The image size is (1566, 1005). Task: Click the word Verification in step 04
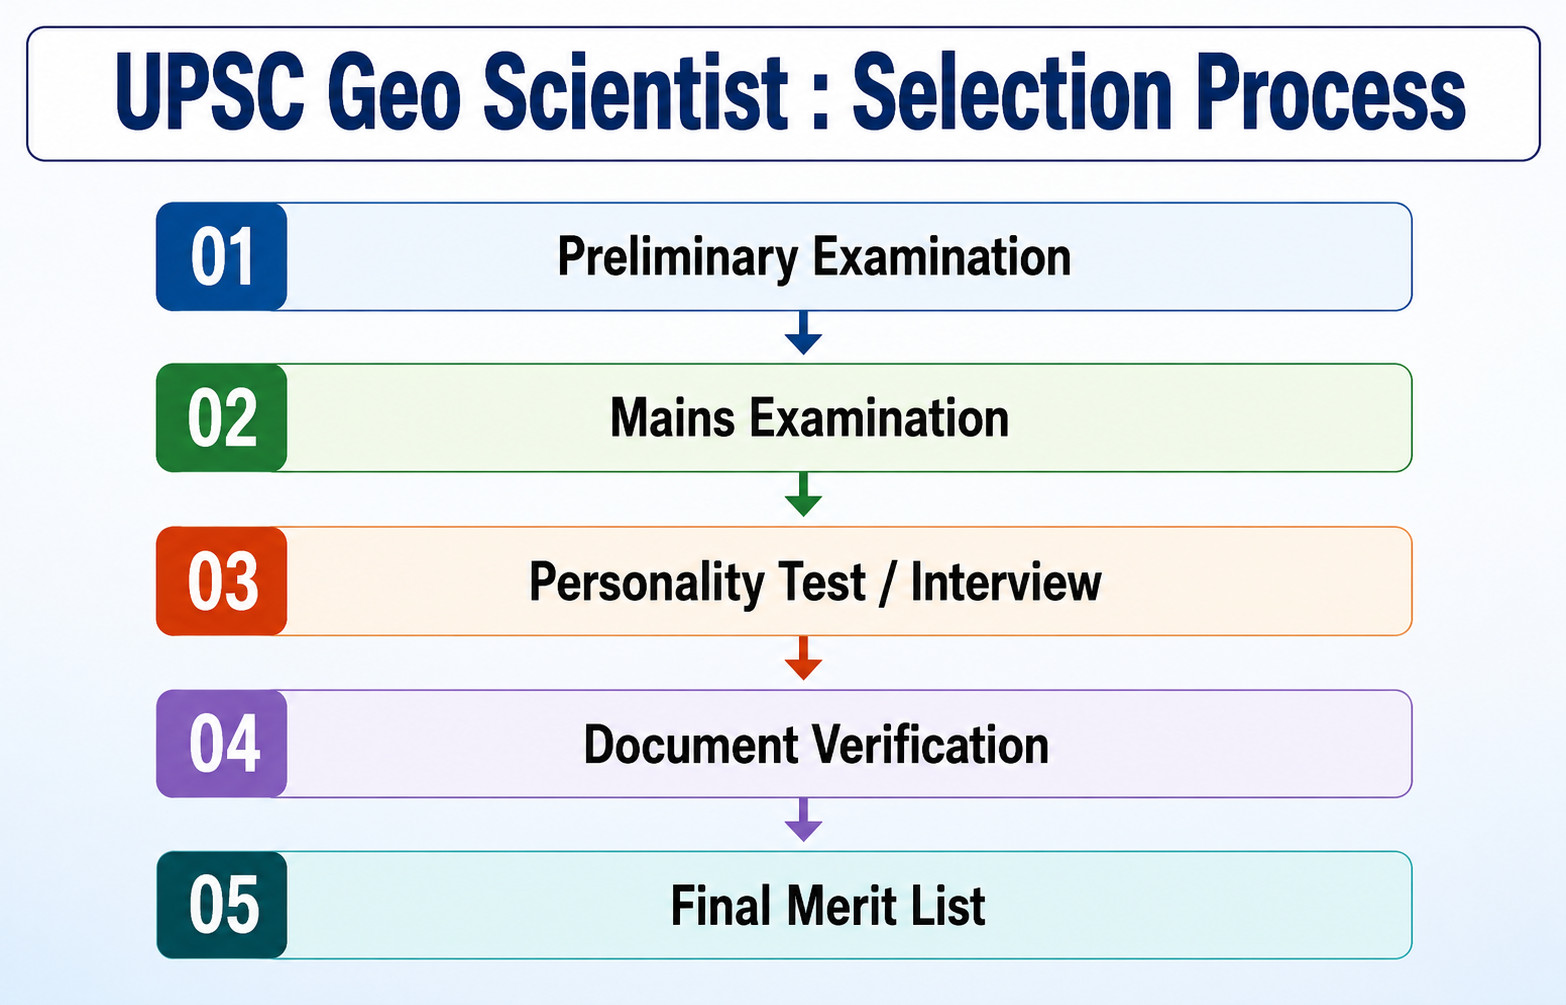(931, 745)
